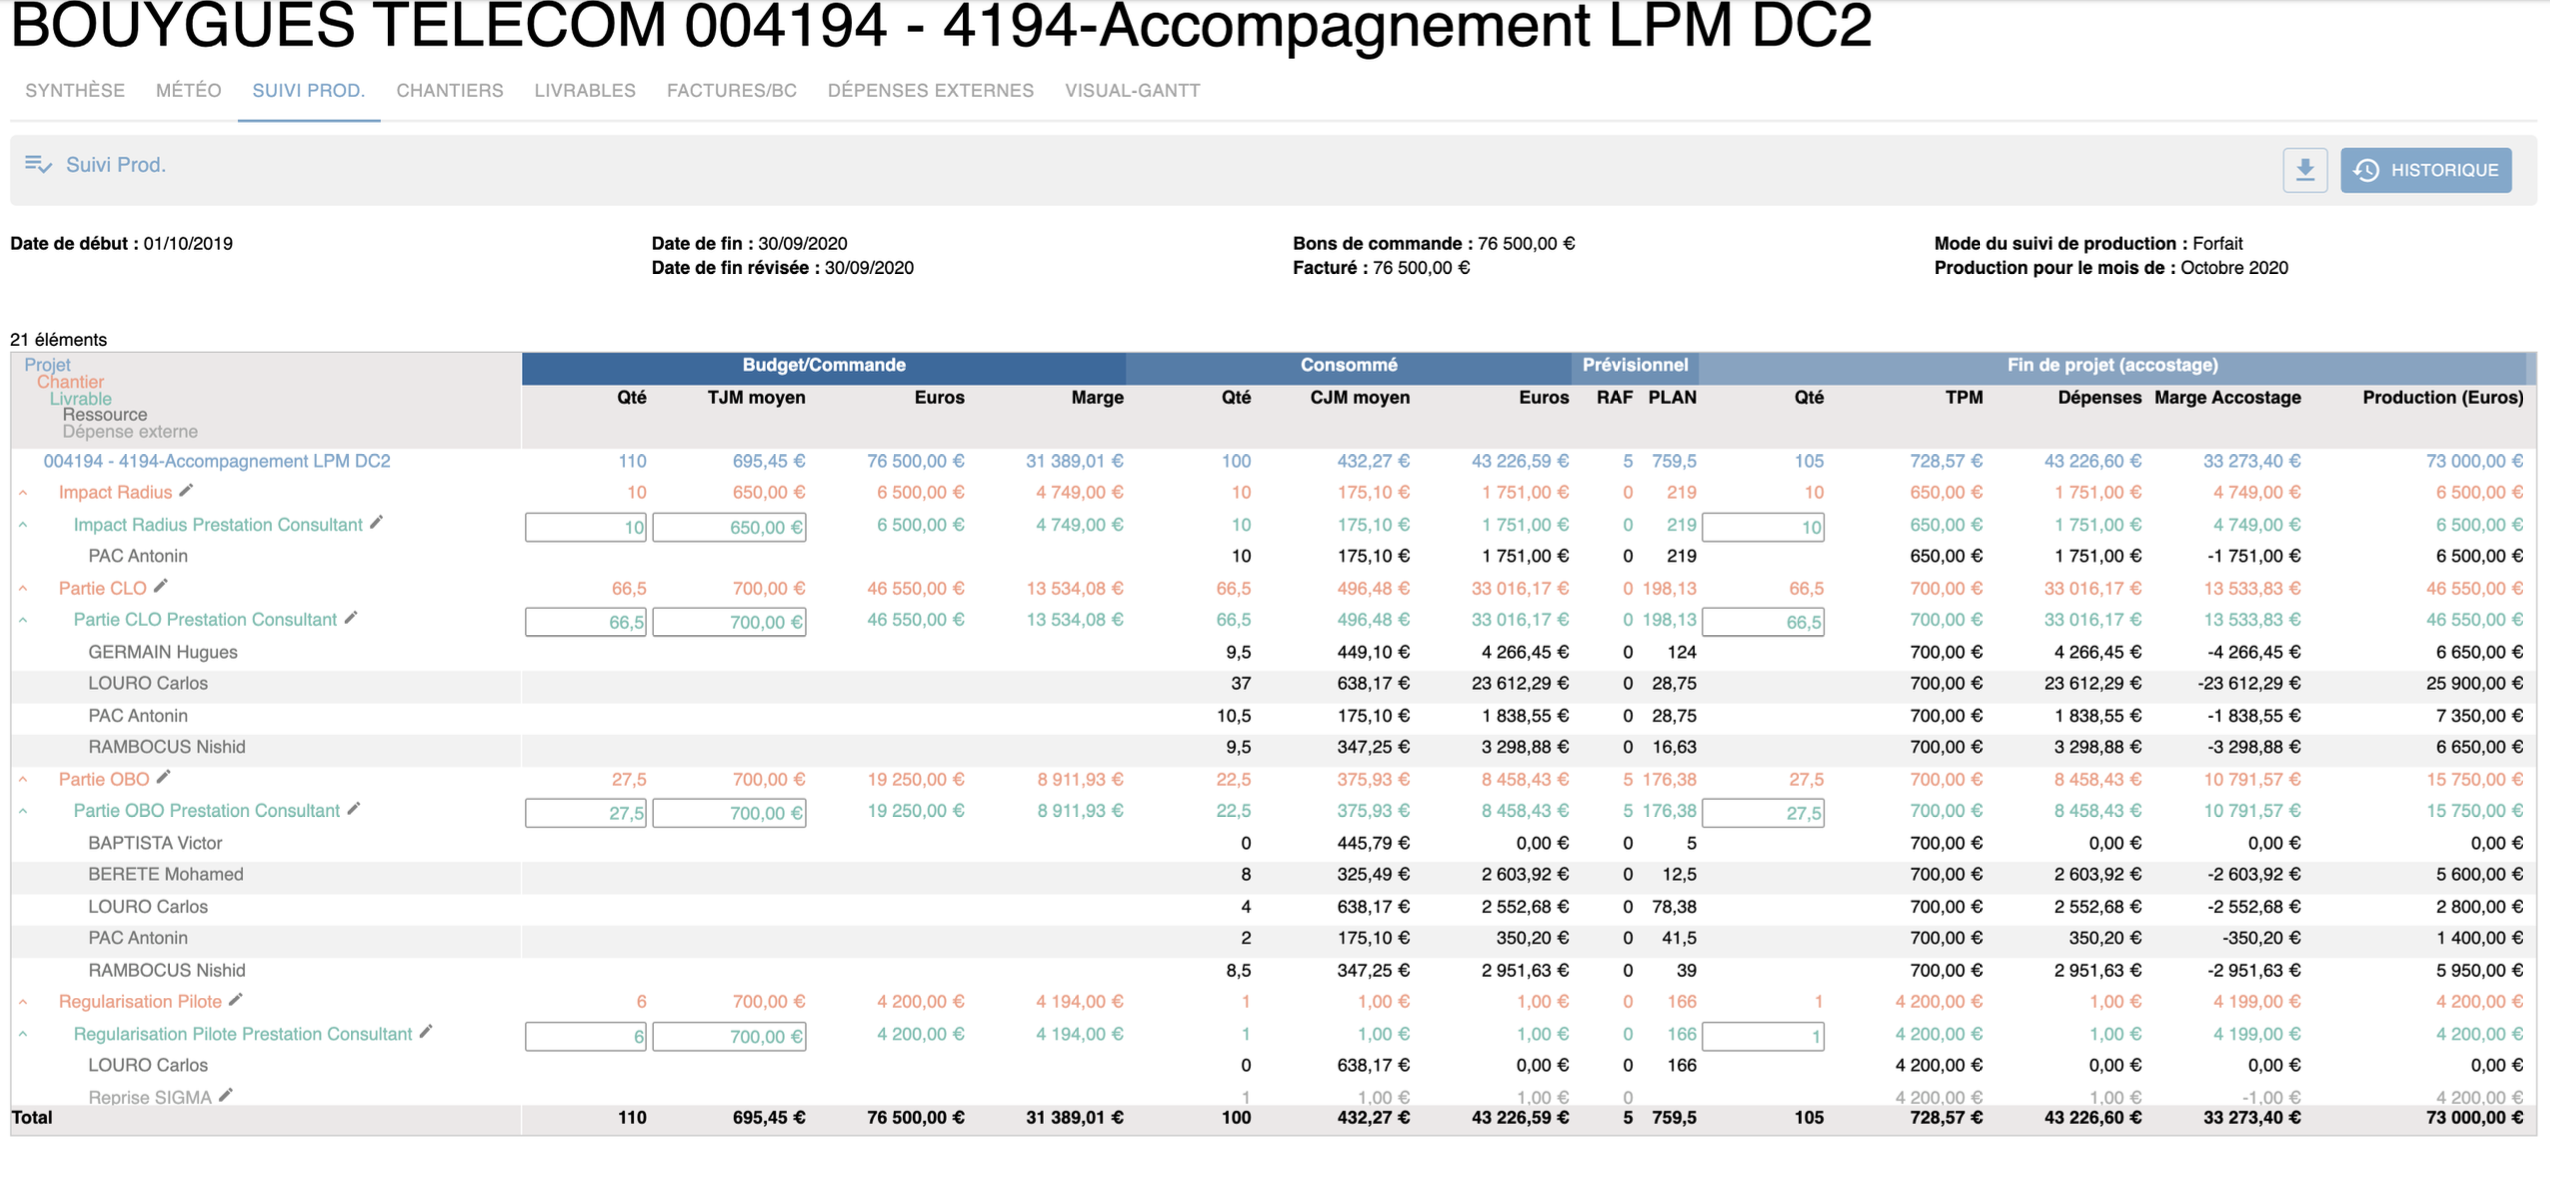Collapse Partie OBO Prestation Consultant livrable
The width and height of the screenshot is (2550, 1190).
tap(23, 812)
